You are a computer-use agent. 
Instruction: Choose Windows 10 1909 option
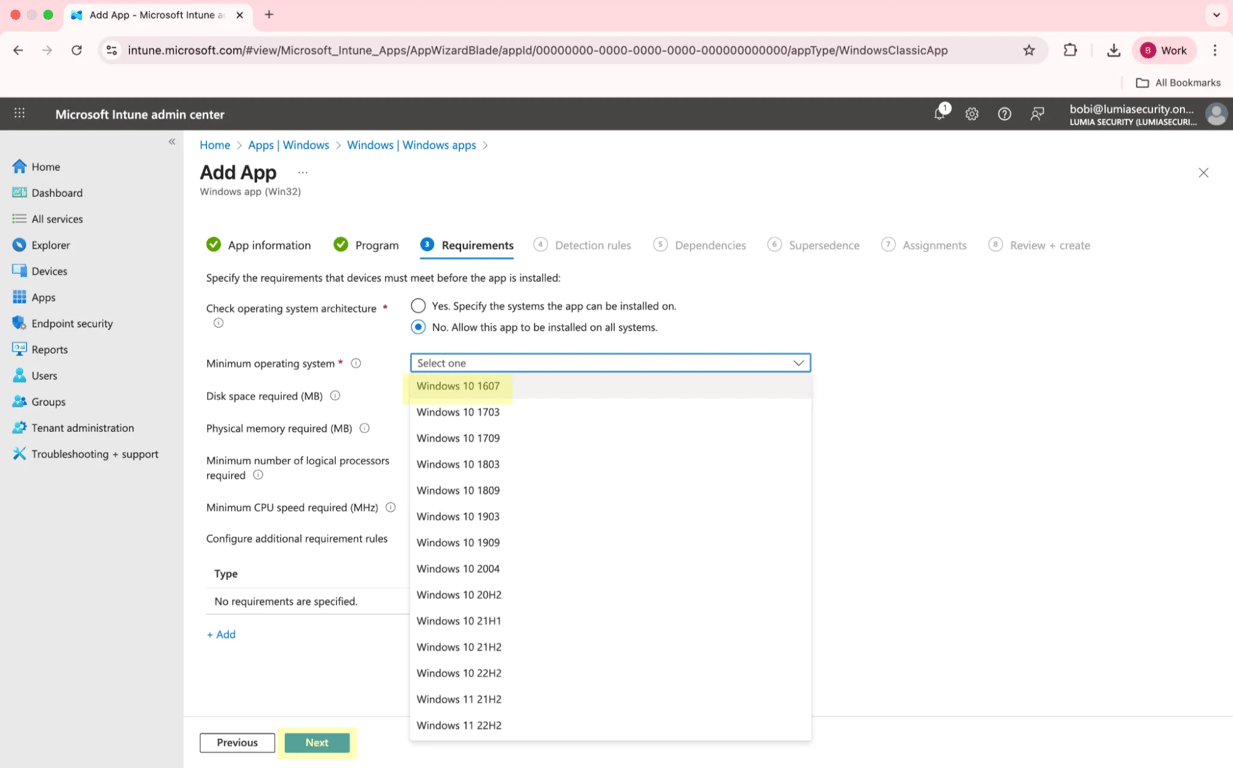point(610,542)
